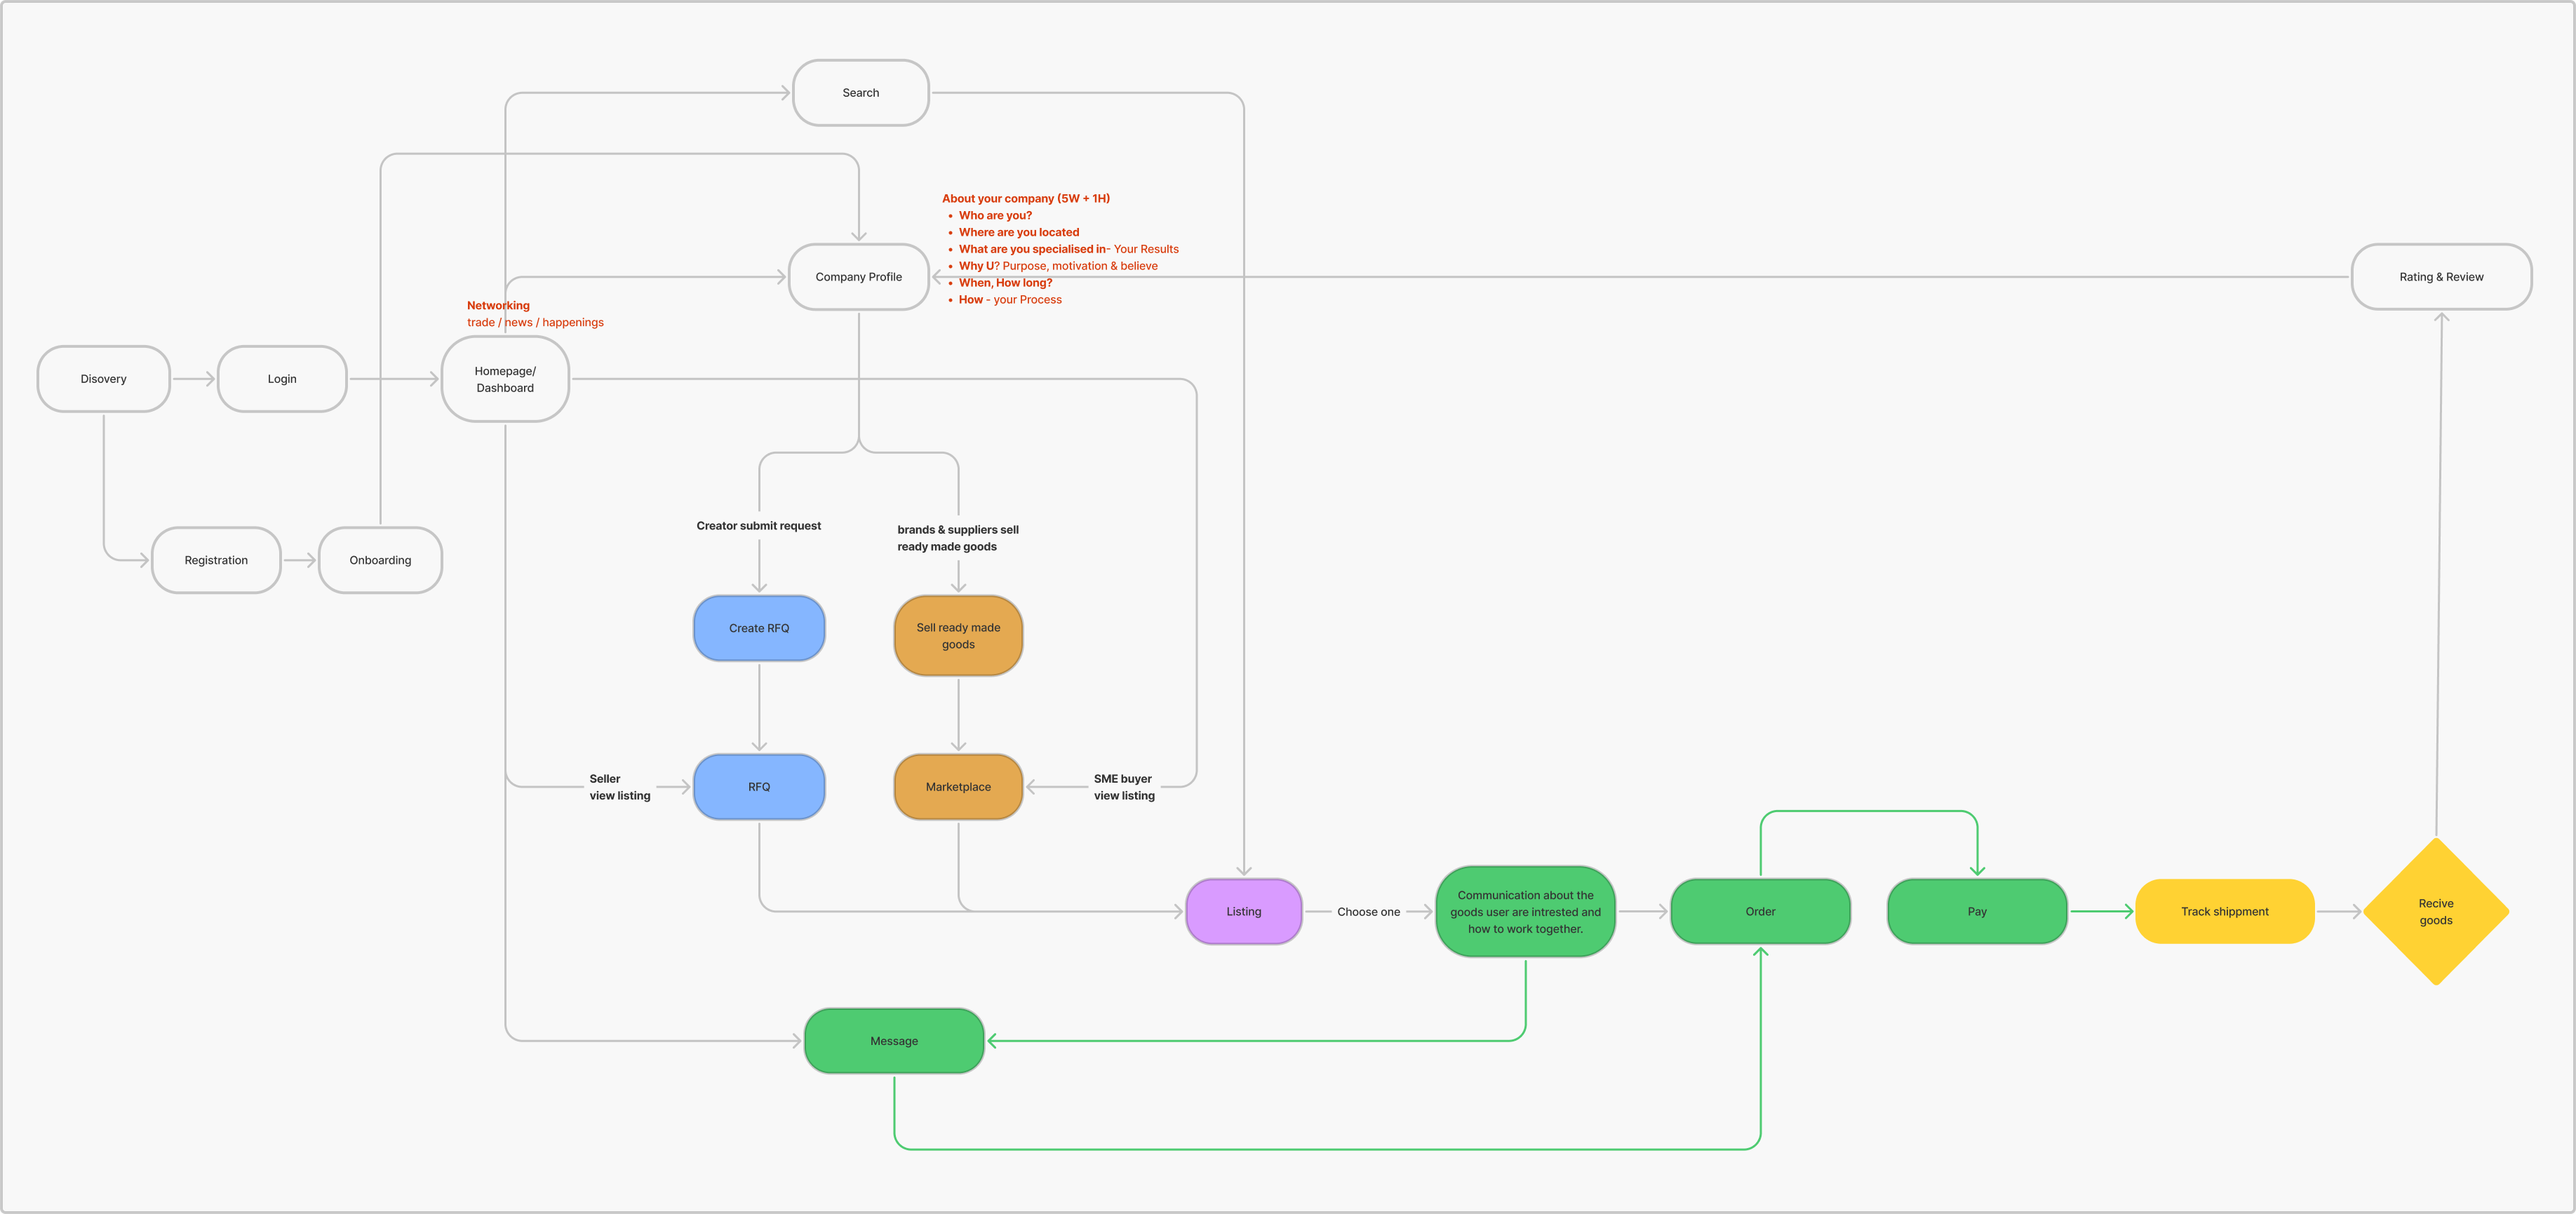Click the Onboarding node

380,560
